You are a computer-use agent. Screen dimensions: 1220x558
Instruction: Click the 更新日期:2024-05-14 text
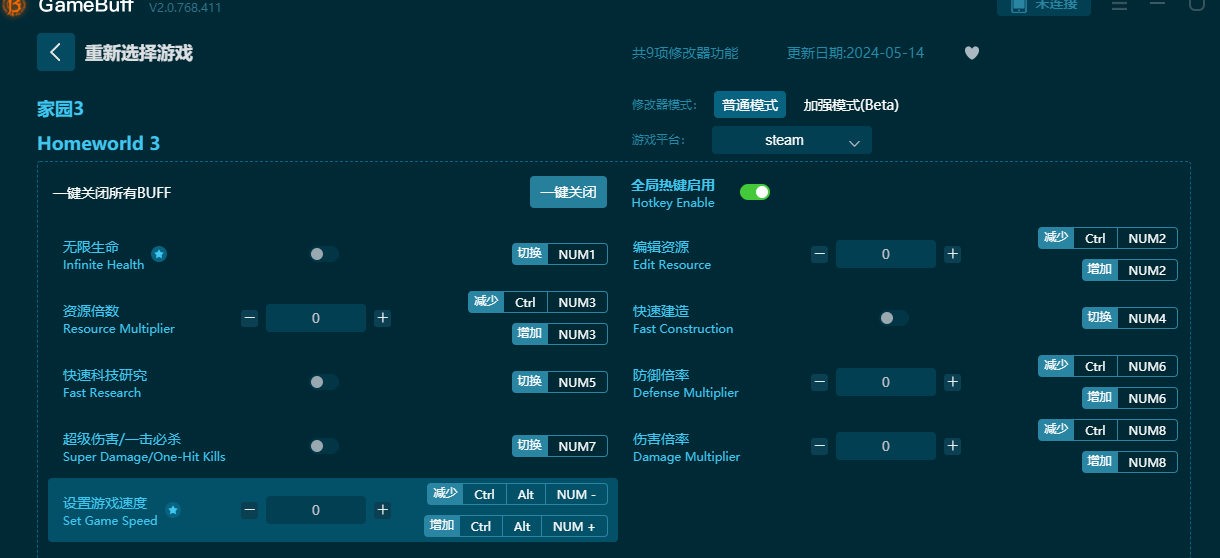pyautogui.click(x=855, y=53)
